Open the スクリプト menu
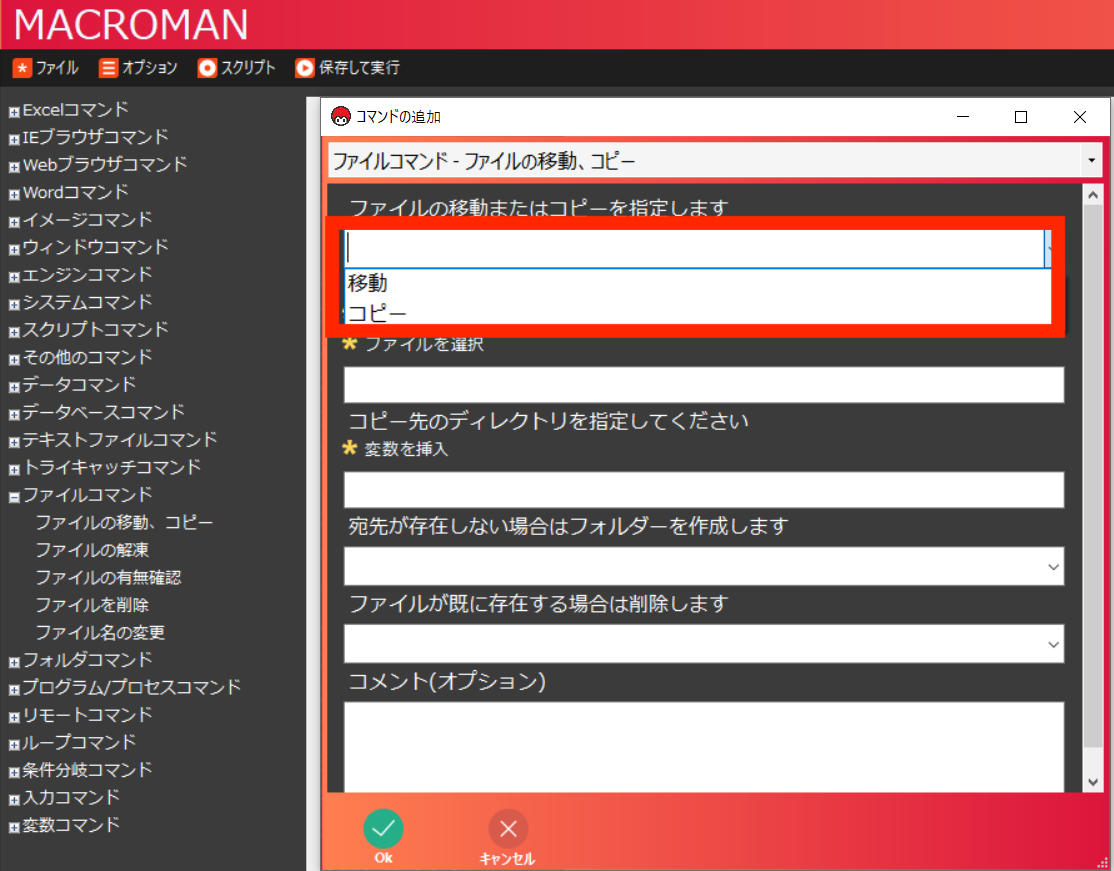The height and width of the screenshot is (871, 1114). pyautogui.click(x=237, y=67)
